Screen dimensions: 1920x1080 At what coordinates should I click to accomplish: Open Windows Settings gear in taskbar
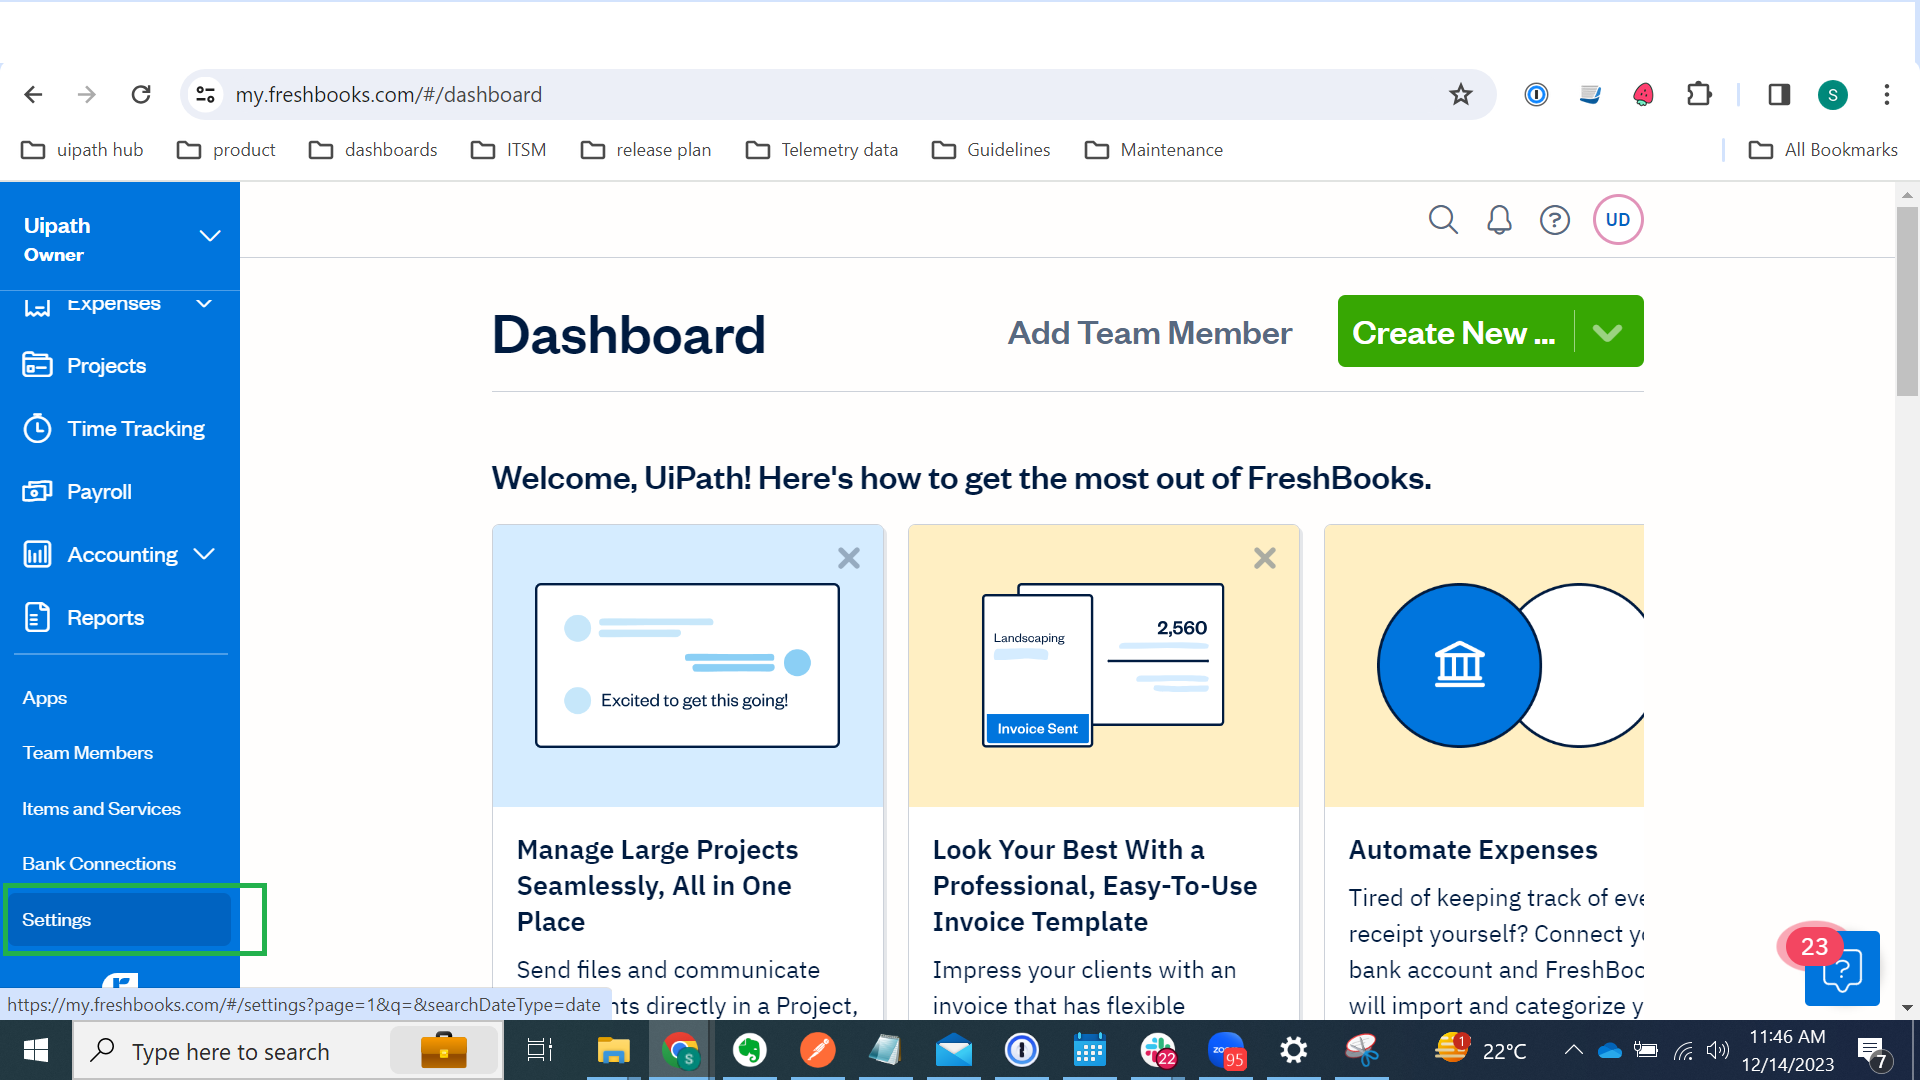1294,1051
